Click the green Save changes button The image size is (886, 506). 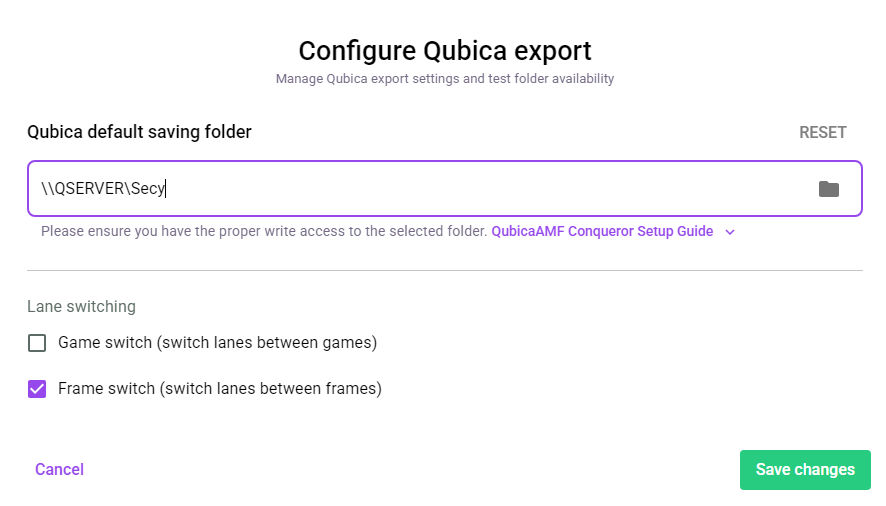tap(805, 469)
